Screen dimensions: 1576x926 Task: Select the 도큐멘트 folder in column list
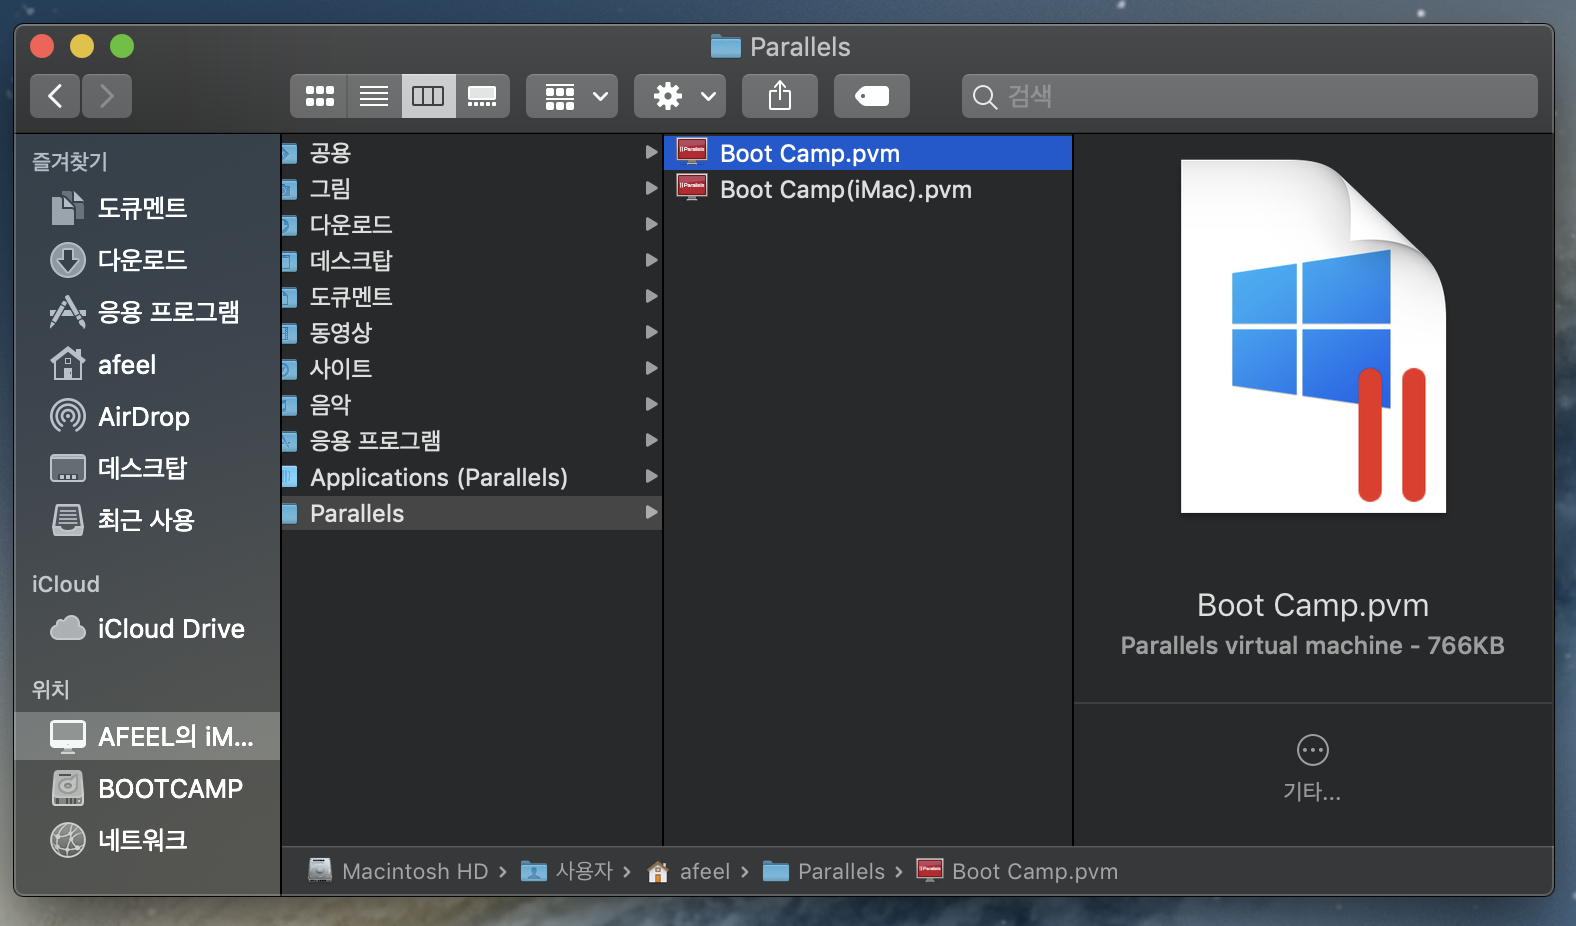pyautogui.click(x=471, y=296)
